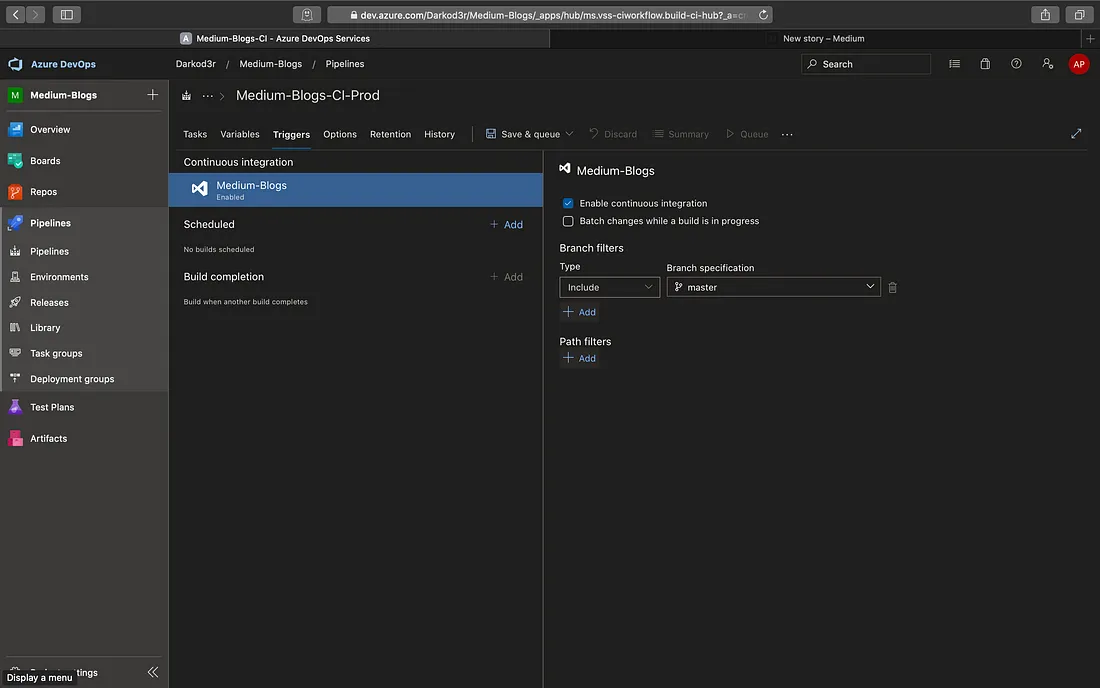1100x688 pixels.
Task: Select the Triggers tab
Action: tap(291, 135)
